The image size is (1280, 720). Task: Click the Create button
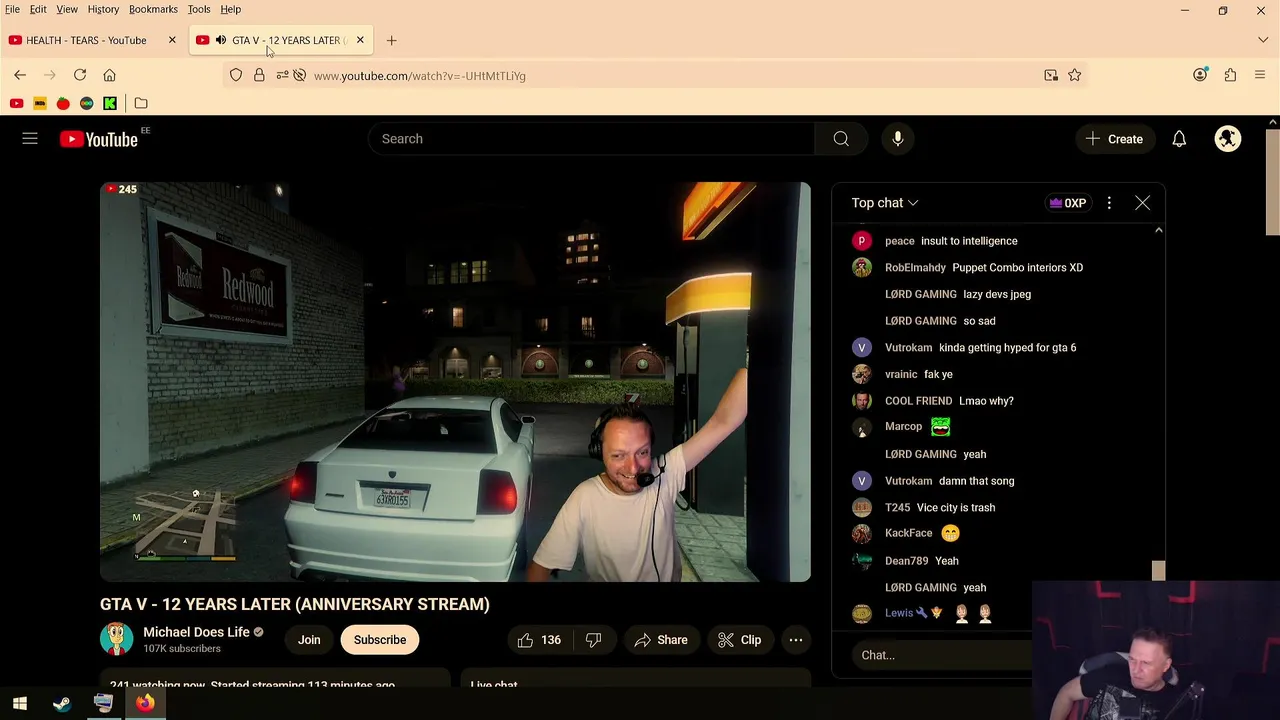(1115, 139)
